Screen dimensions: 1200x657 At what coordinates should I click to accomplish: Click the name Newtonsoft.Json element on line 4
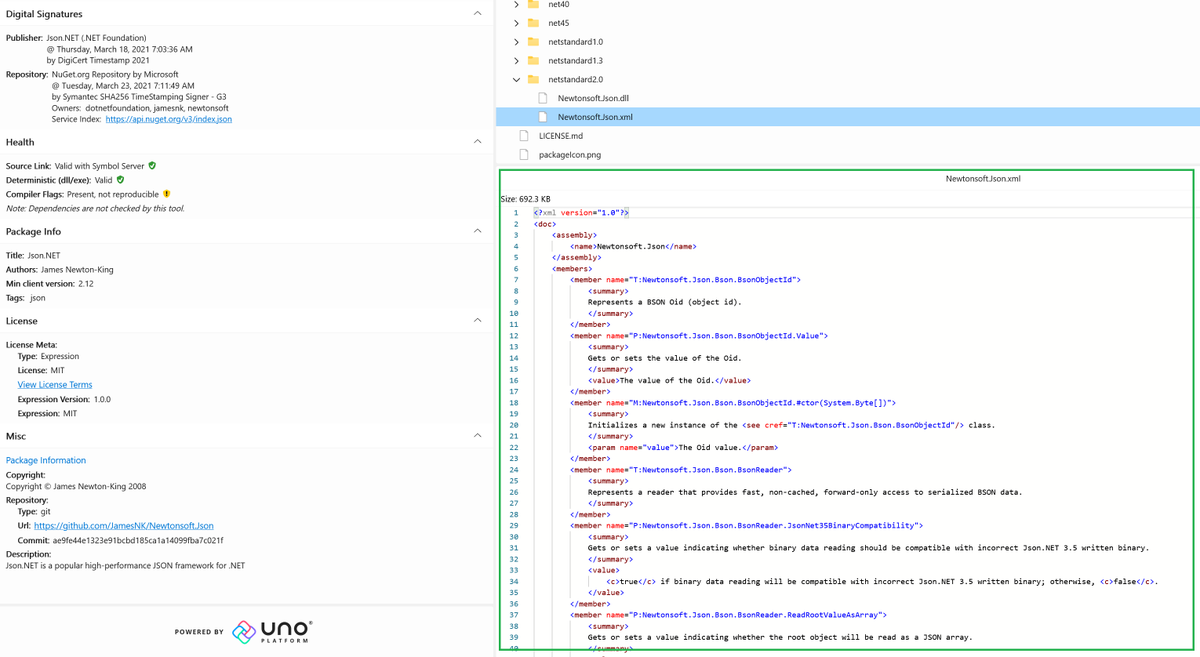[x=633, y=246]
